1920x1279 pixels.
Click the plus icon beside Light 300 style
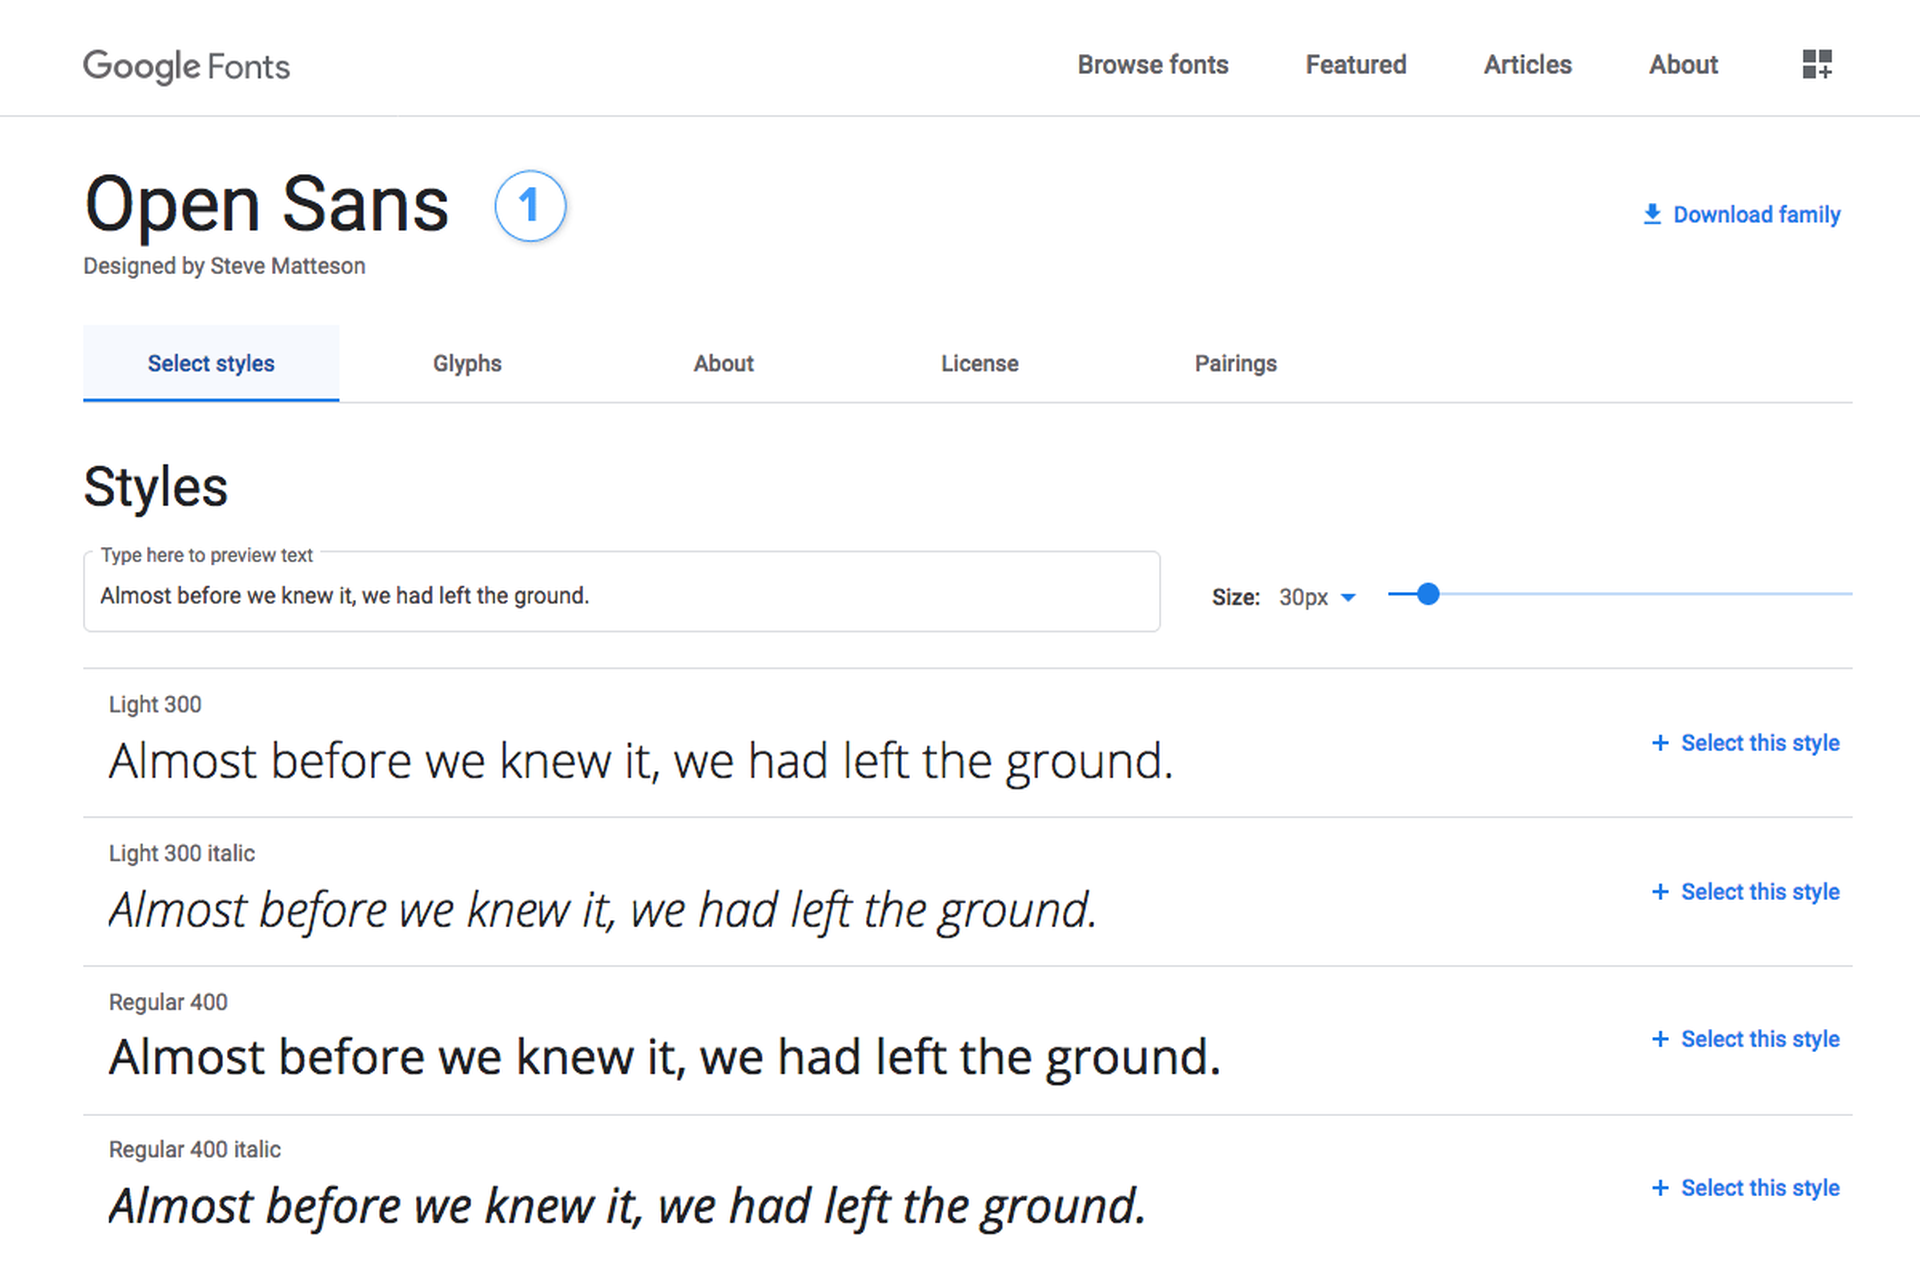tap(1660, 742)
